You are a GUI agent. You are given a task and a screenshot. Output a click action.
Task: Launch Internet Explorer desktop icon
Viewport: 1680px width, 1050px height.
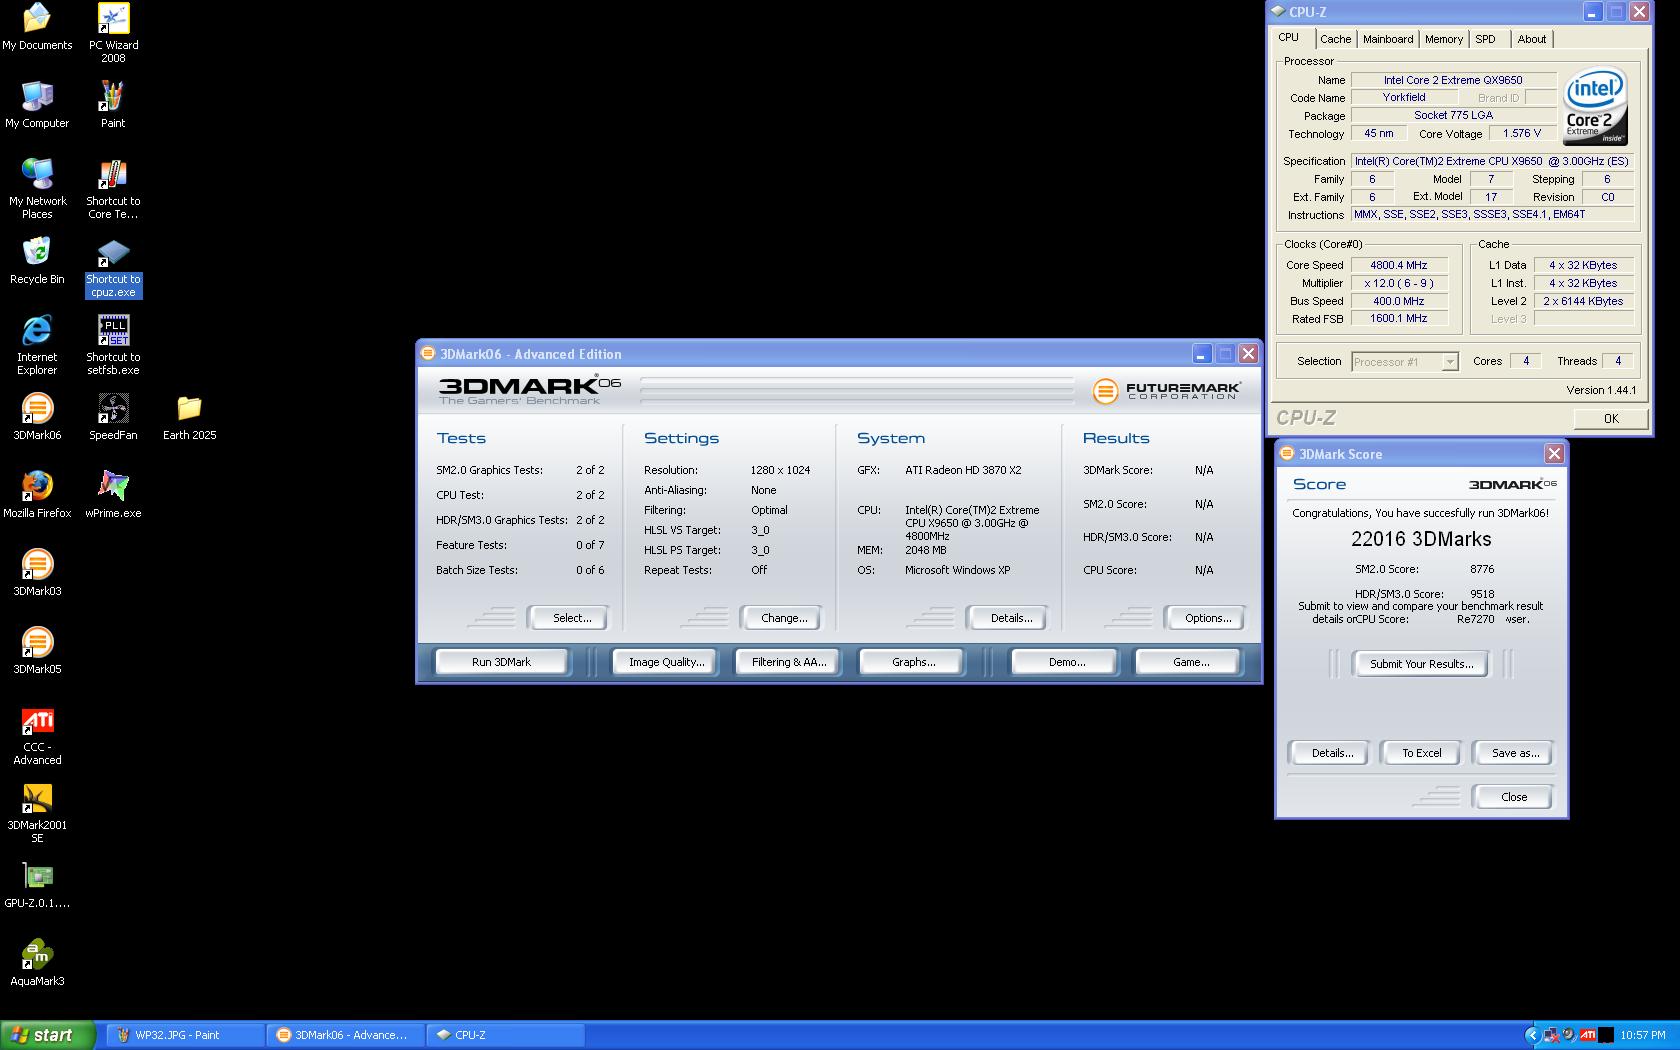click(x=37, y=345)
